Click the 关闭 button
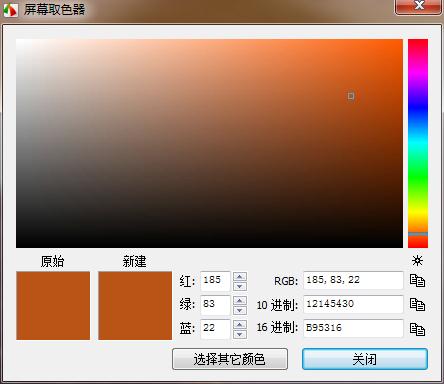The height and width of the screenshot is (384, 444). (x=365, y=359)
